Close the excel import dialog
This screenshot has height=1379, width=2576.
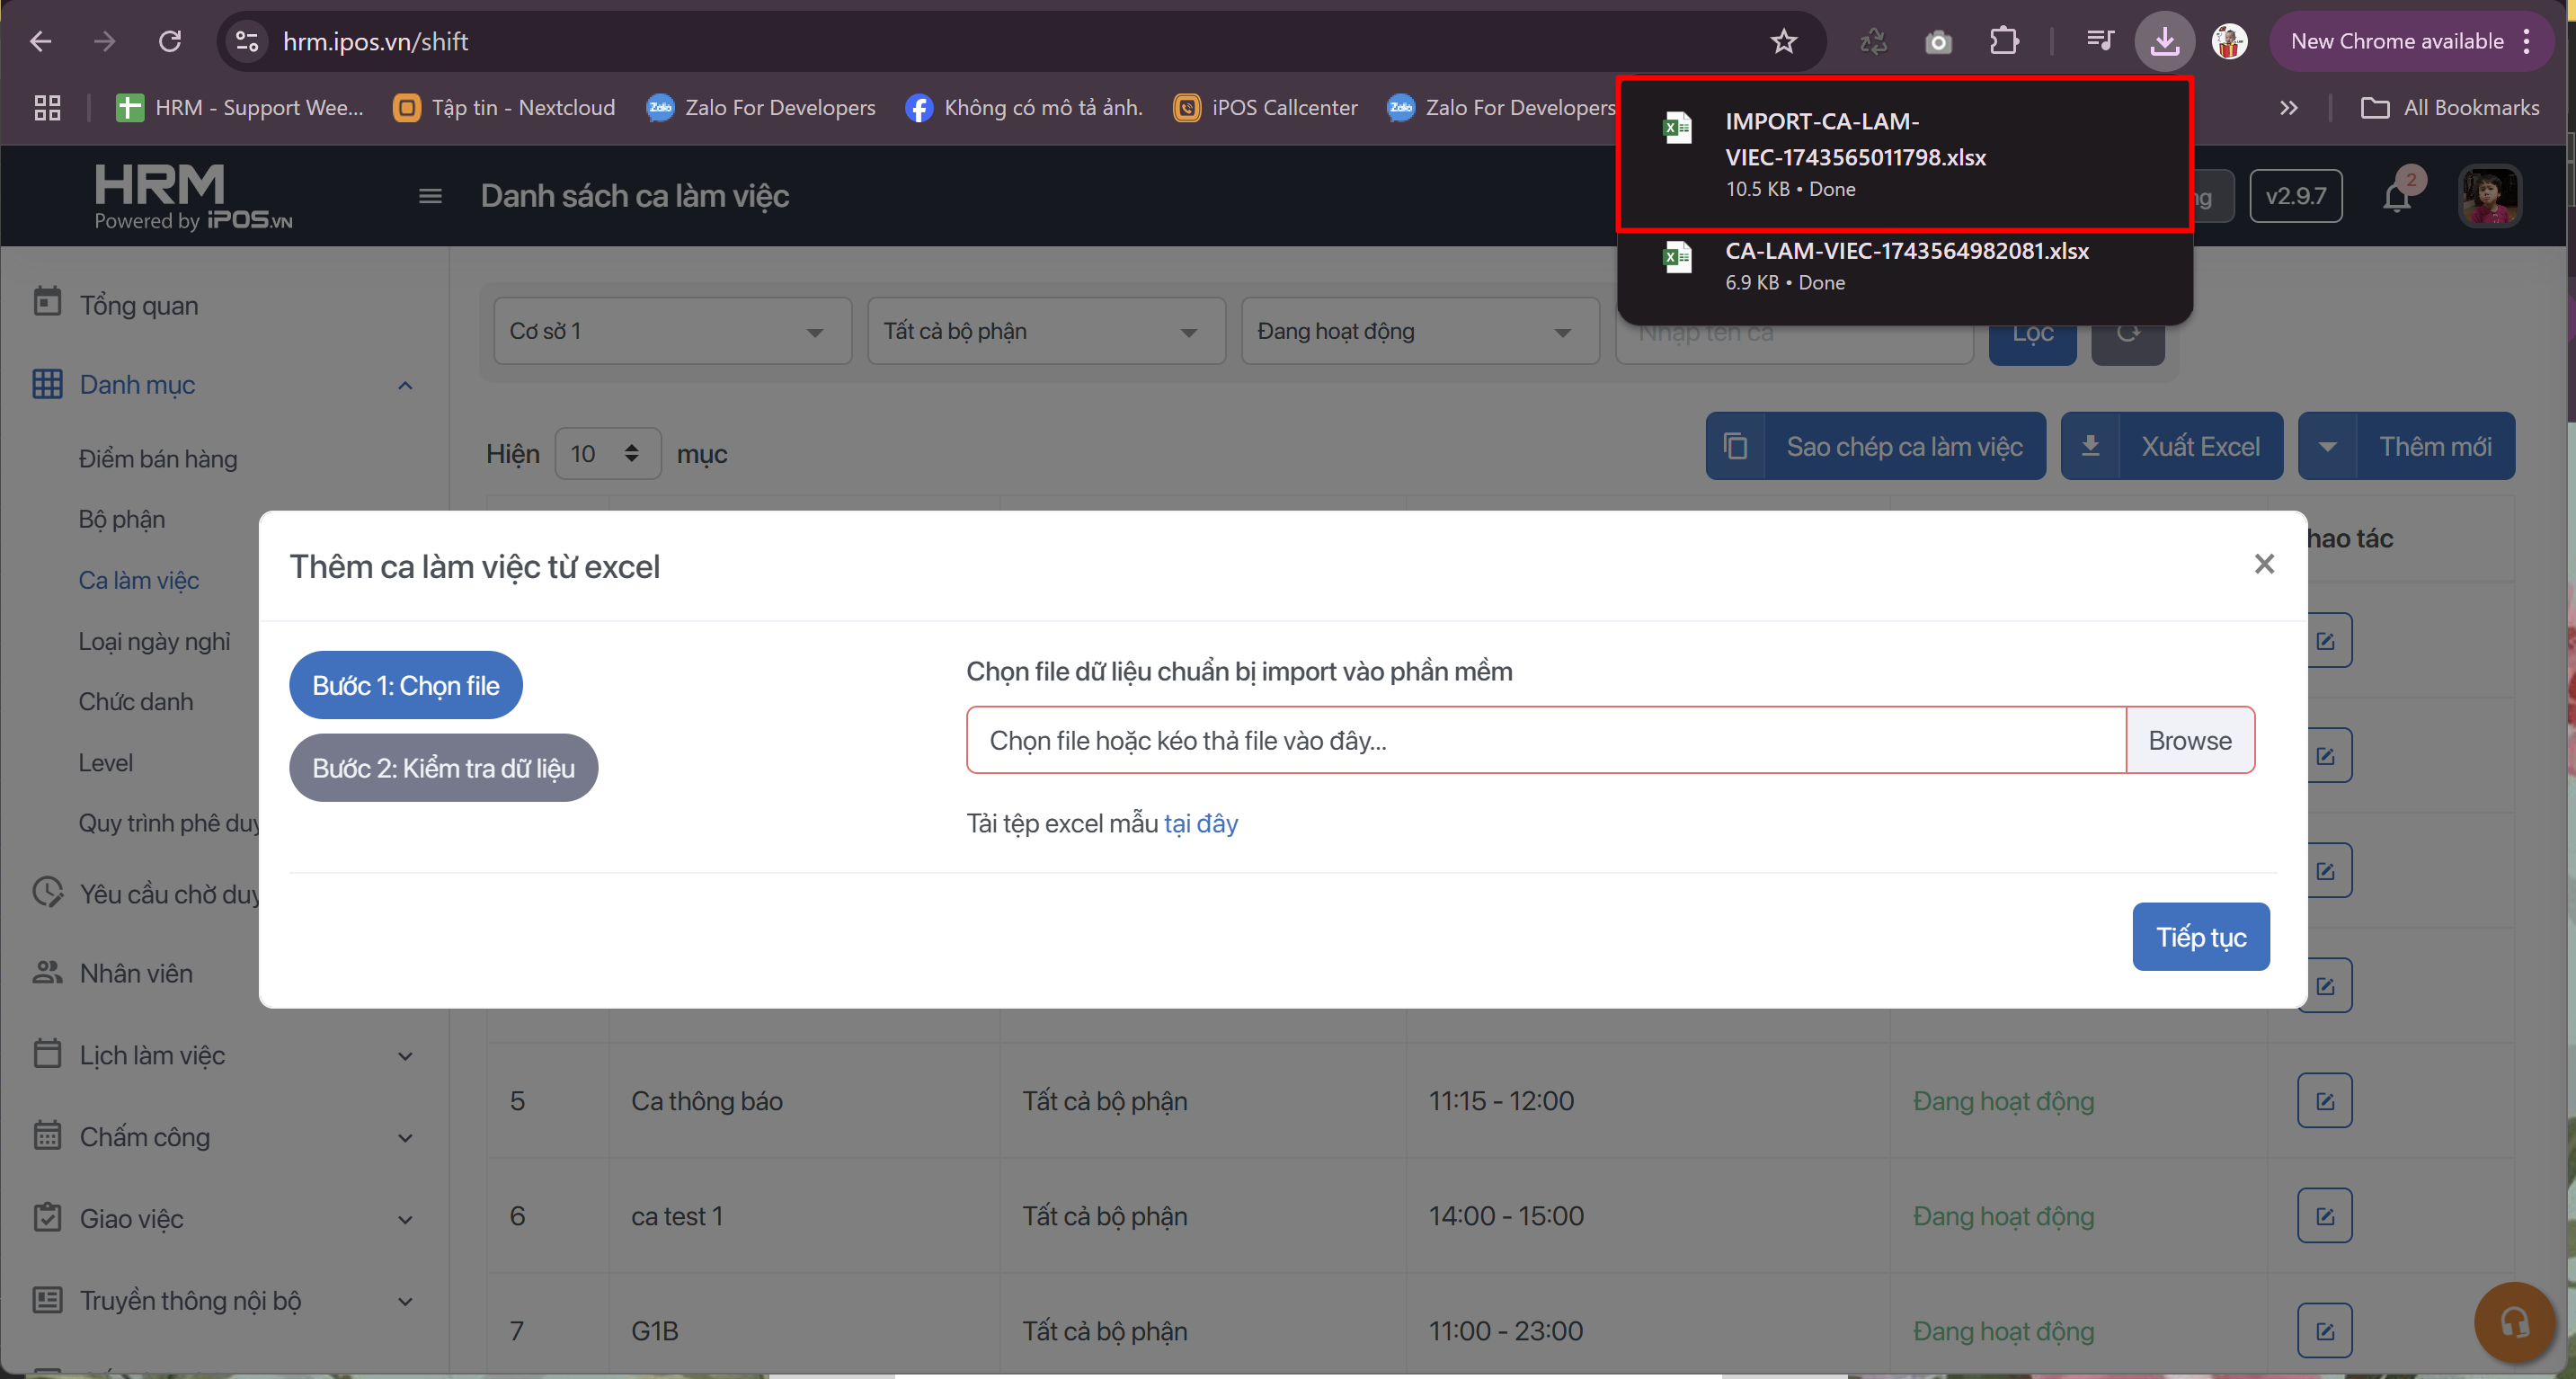click(x=2264, y=564)
